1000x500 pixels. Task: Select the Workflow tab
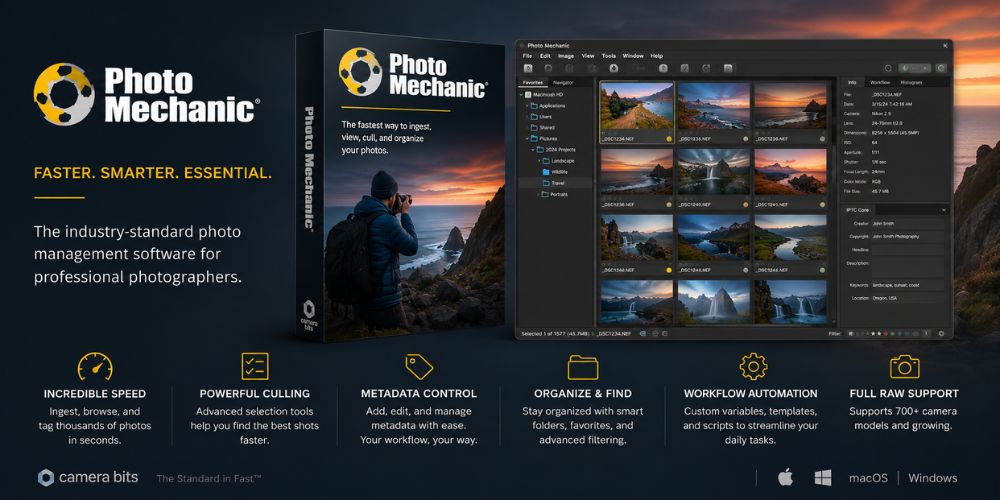point(880,82)
